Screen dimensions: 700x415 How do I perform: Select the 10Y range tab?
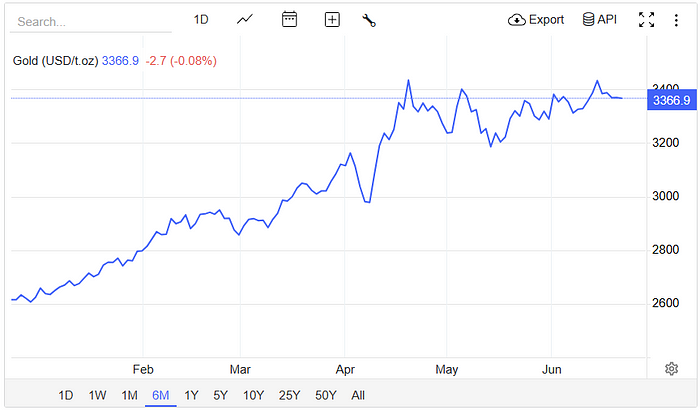(254, 395)
